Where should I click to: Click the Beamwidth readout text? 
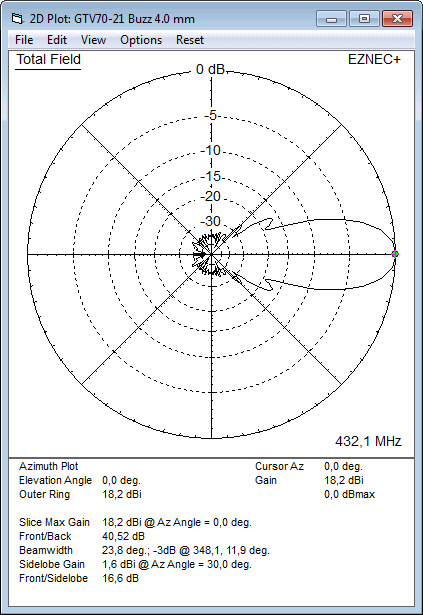[186, 550]
